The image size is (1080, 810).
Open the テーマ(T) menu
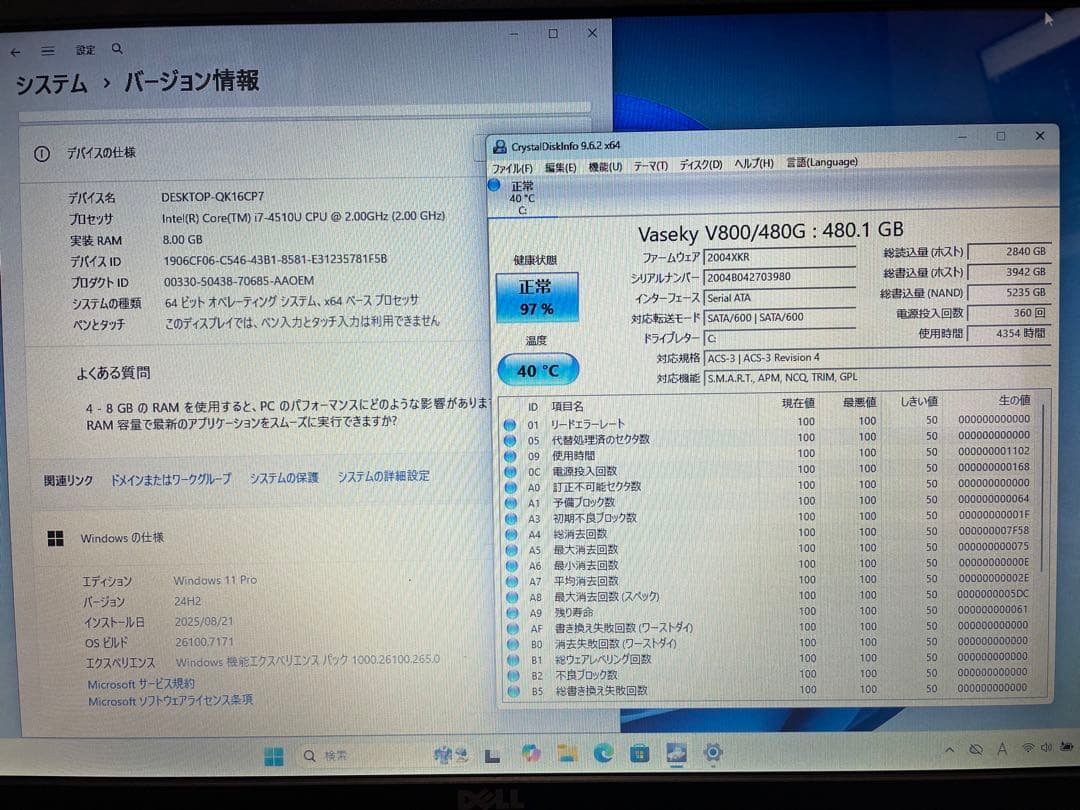(650, 165)
